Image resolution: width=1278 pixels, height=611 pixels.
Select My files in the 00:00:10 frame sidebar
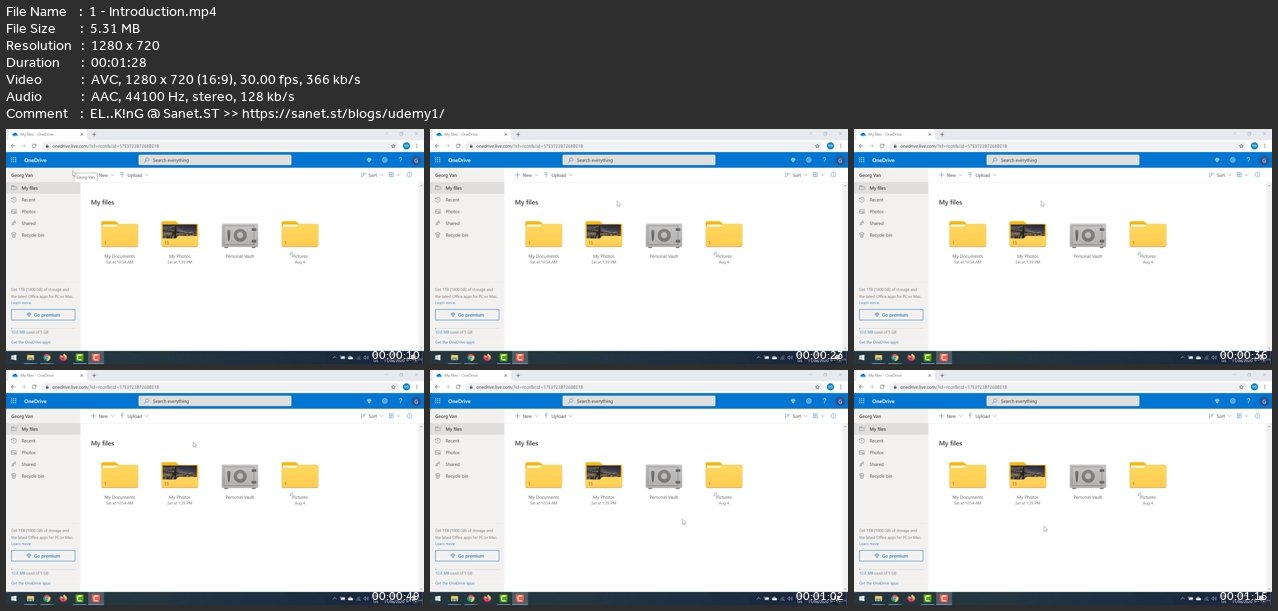click(x=43, y=188)
